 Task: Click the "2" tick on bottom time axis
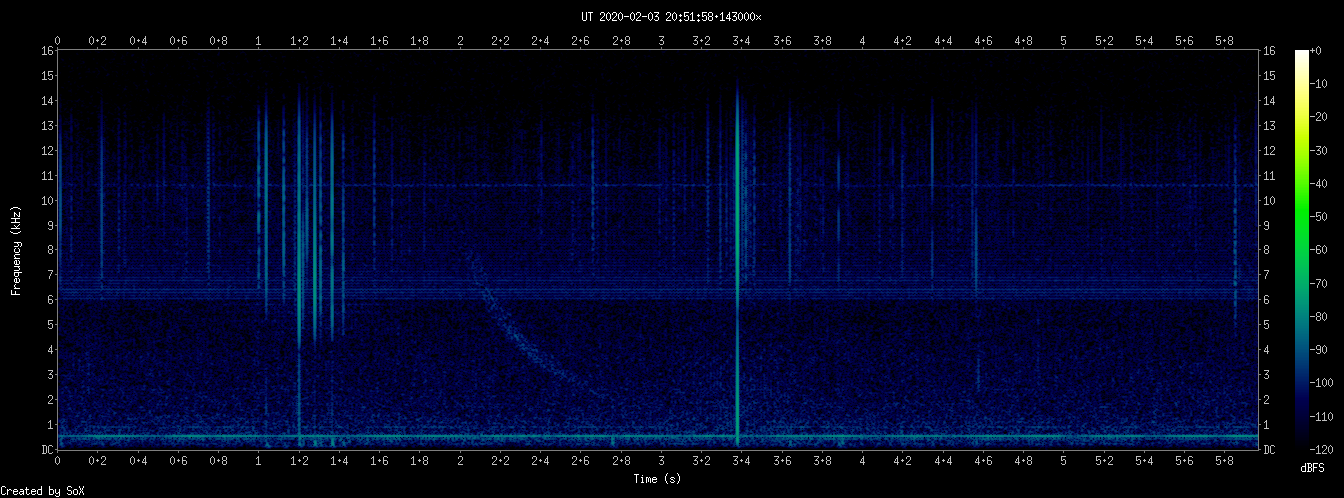[460, 462]
